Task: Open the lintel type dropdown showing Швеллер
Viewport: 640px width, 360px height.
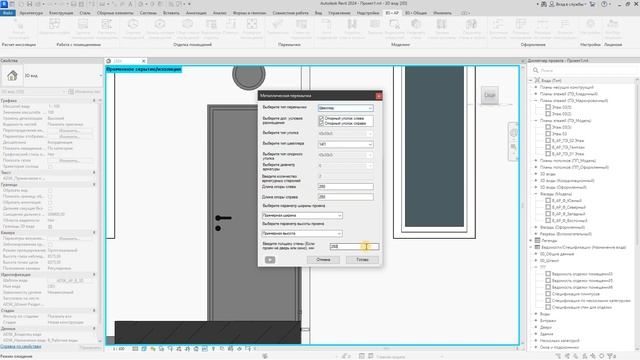Action: pos(345,108)
